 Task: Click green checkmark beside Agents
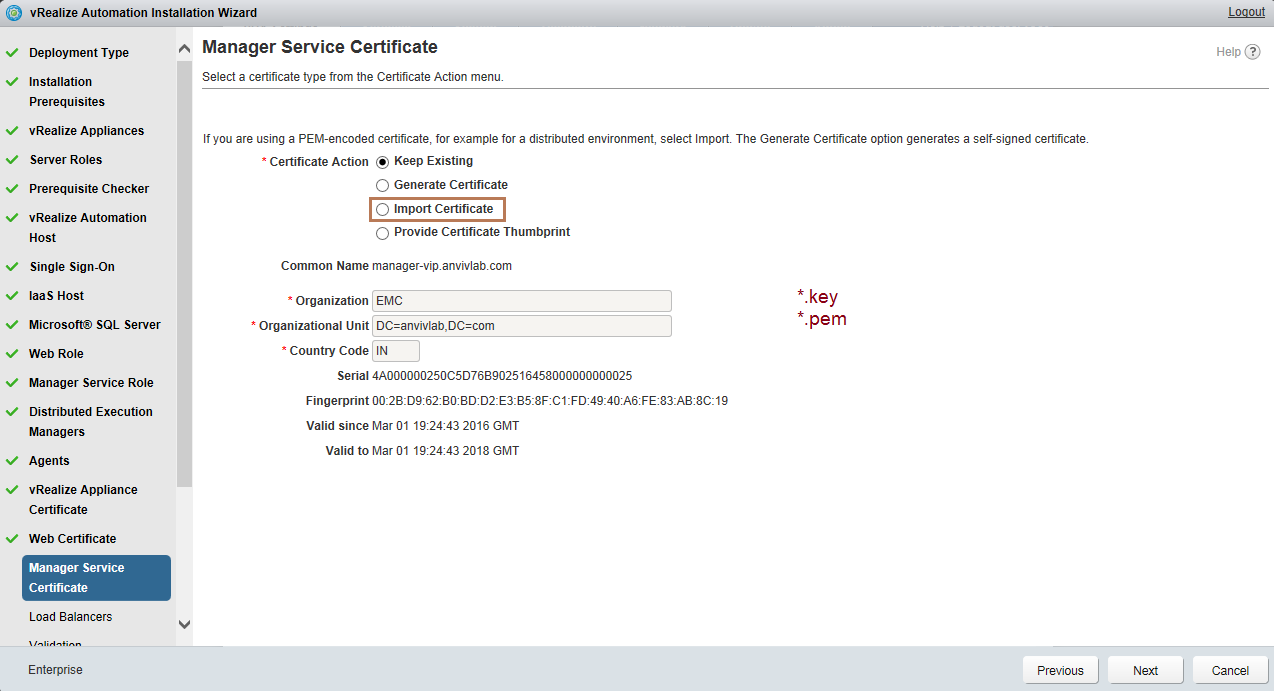point(13,461)
